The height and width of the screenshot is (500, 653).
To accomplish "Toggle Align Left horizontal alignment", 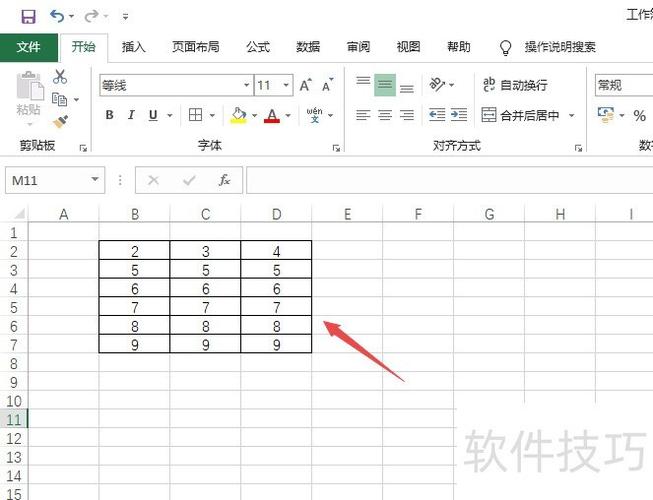I will pos(363,115).
